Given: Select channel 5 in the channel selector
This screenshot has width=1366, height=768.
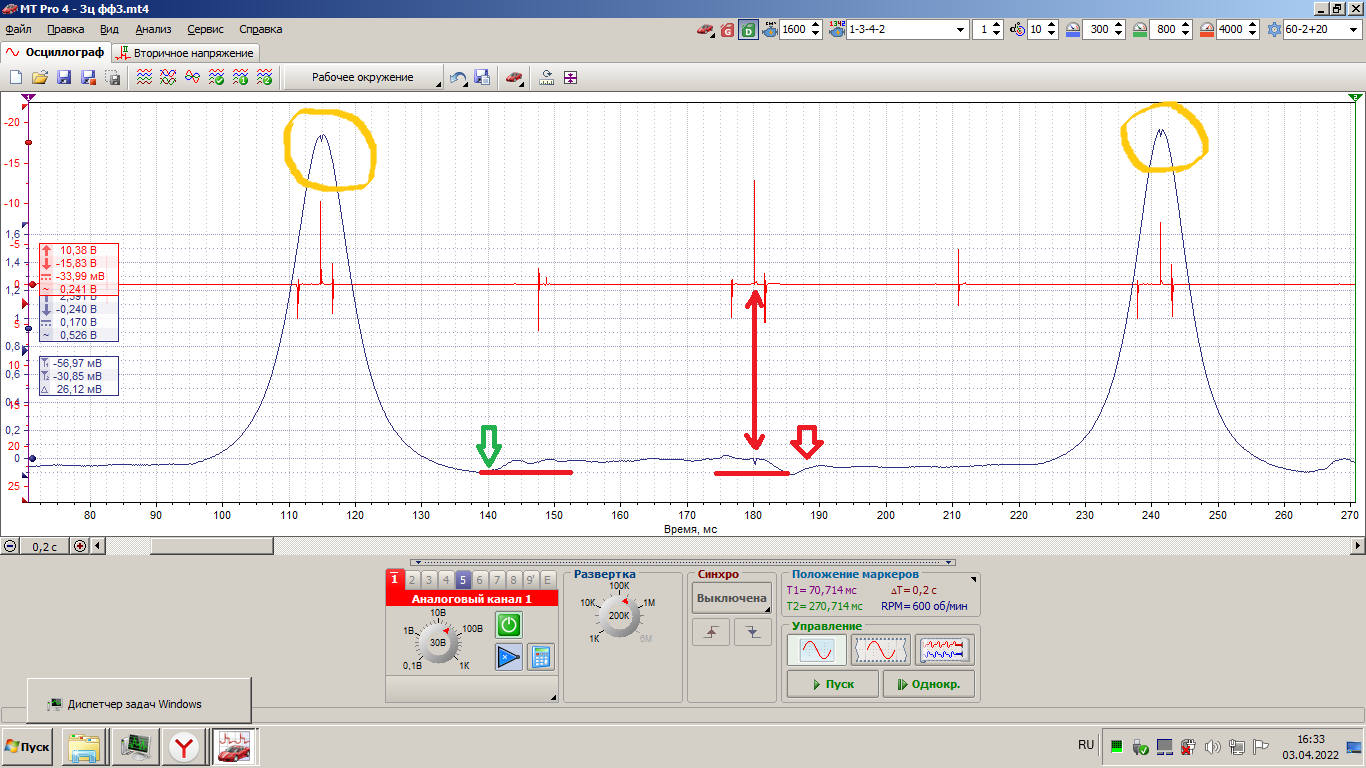Looking at the screenshot, I should click(x=463, y=579).
